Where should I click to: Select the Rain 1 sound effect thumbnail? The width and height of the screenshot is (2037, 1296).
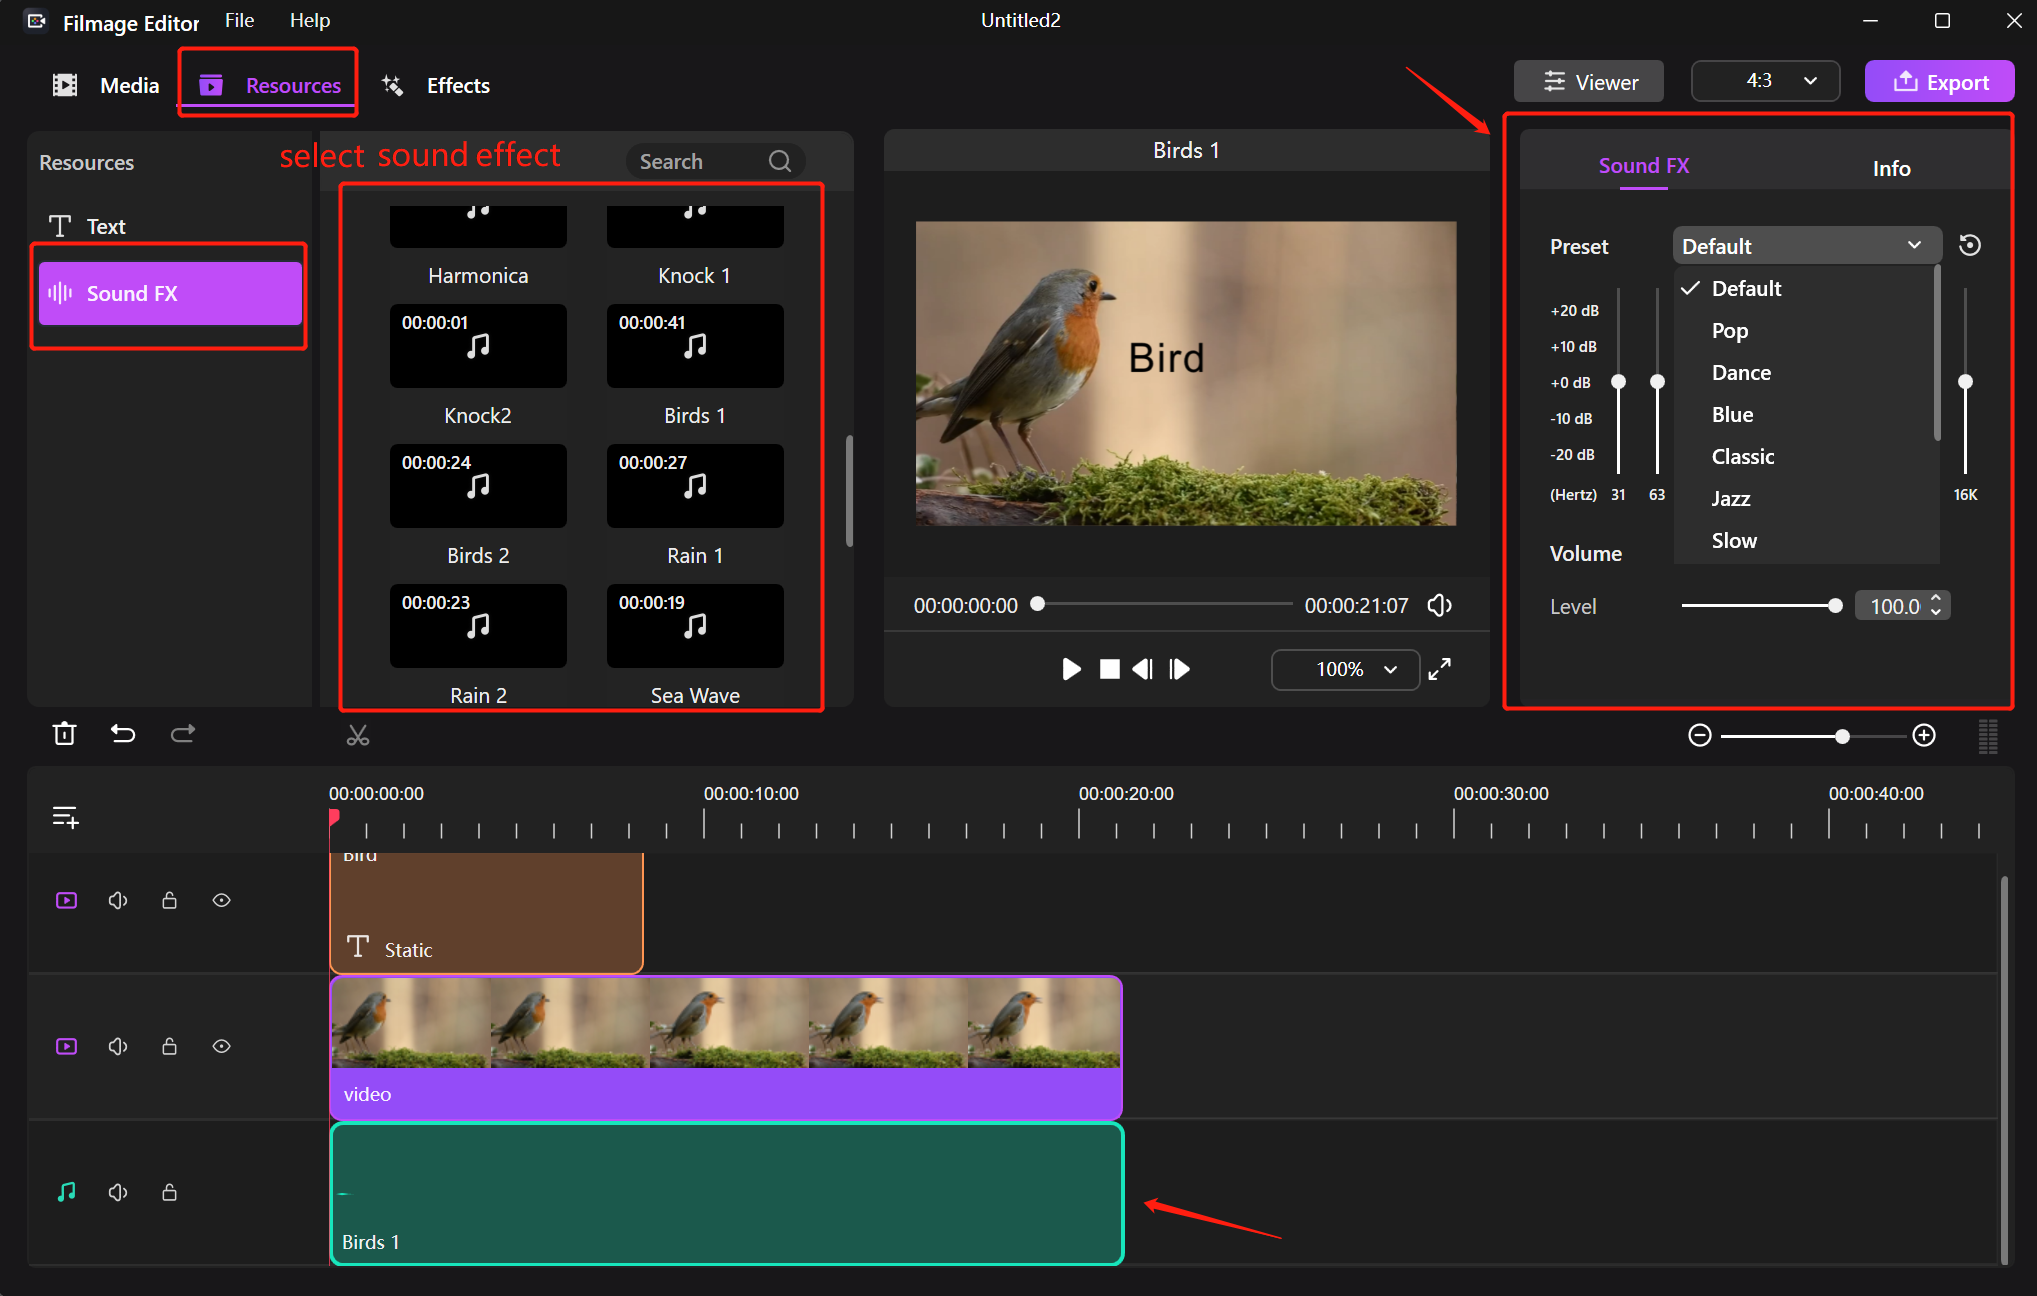coord(695,487)
